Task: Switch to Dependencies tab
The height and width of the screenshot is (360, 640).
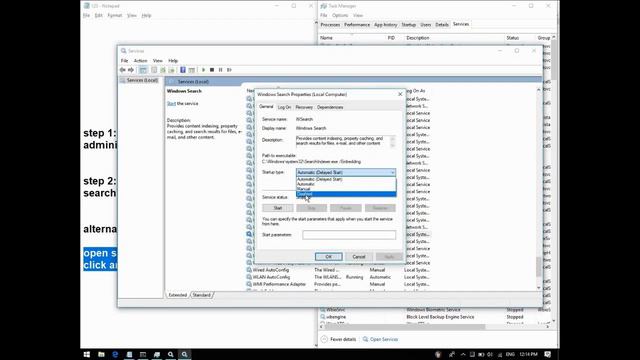Action: (330, 107)
